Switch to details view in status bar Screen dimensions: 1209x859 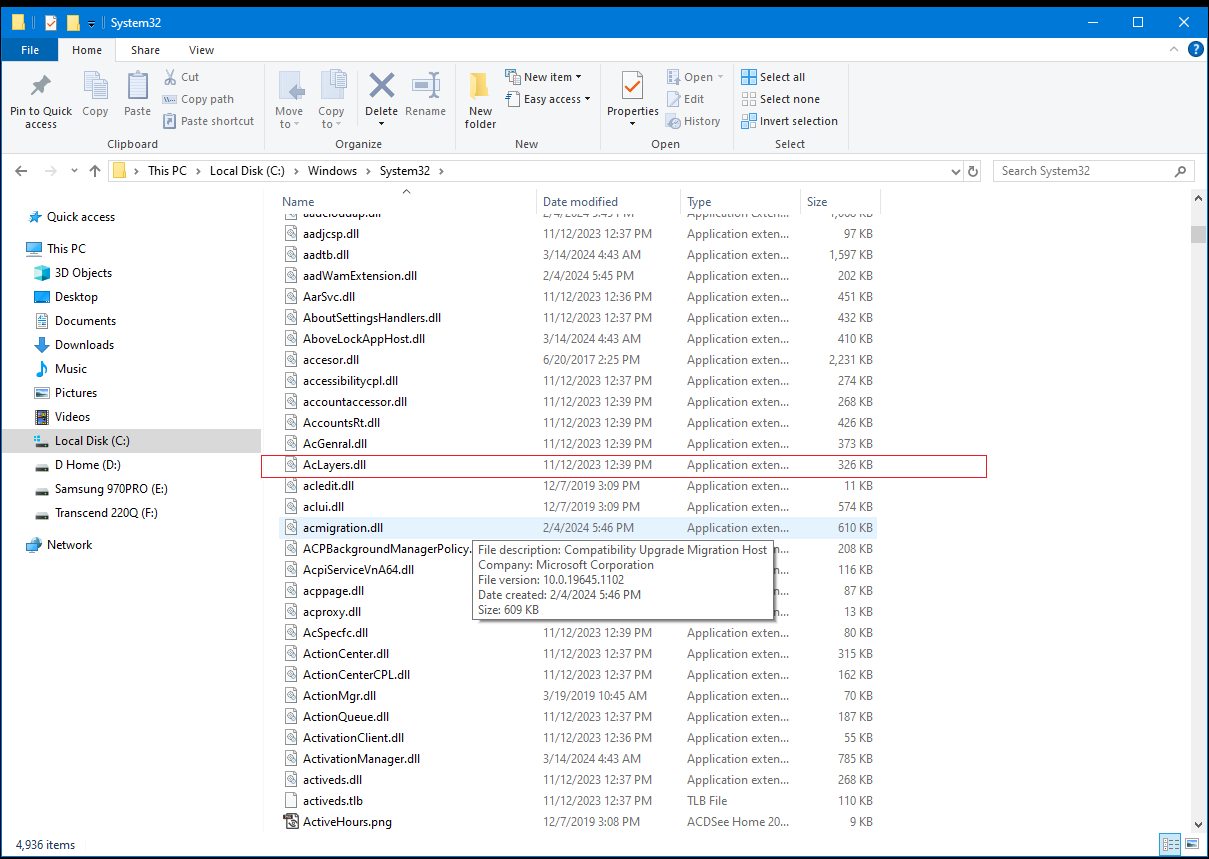1168,845
